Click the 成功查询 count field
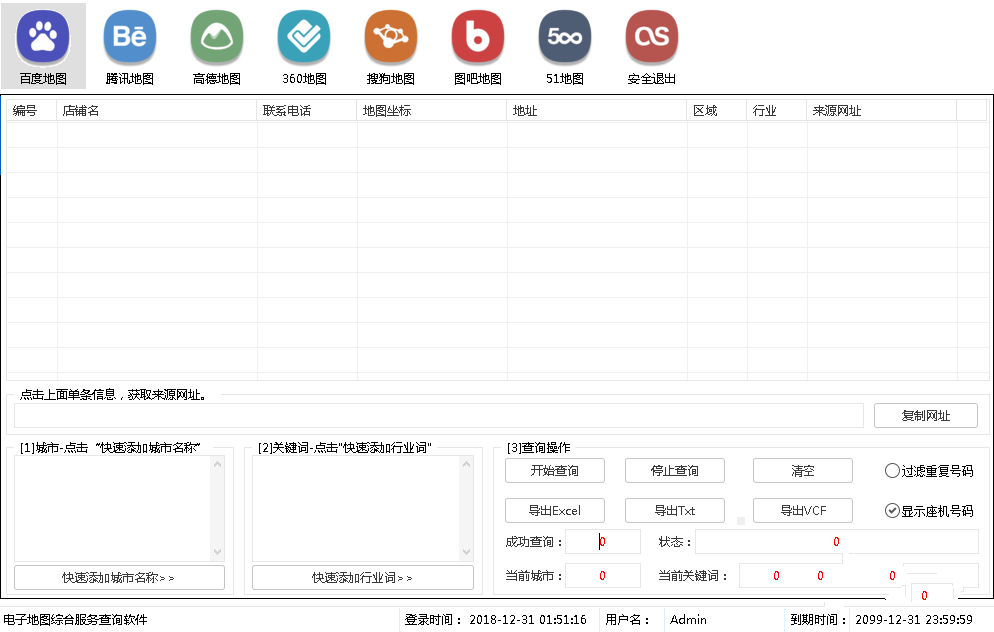The image size is (994, 632). (x=603, y=542)
